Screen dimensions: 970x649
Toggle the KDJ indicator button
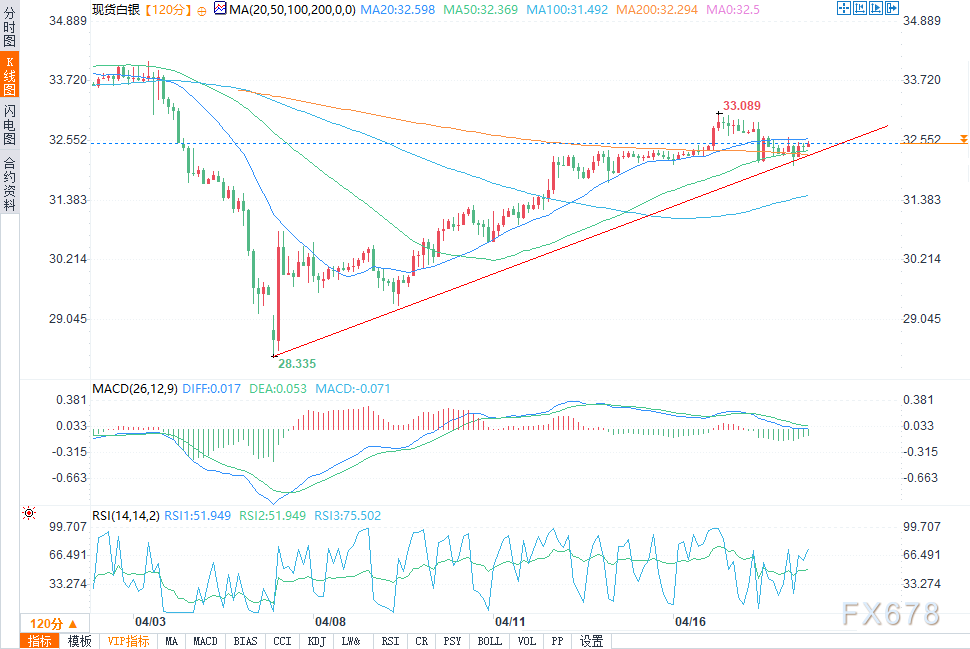316,641
